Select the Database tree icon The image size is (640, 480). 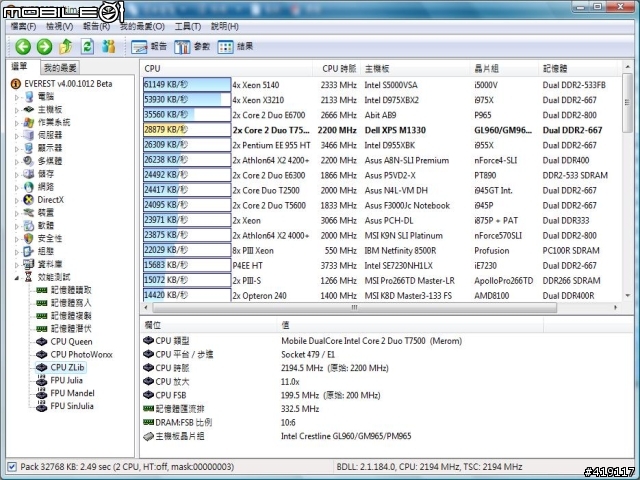(x=29, y=264)
